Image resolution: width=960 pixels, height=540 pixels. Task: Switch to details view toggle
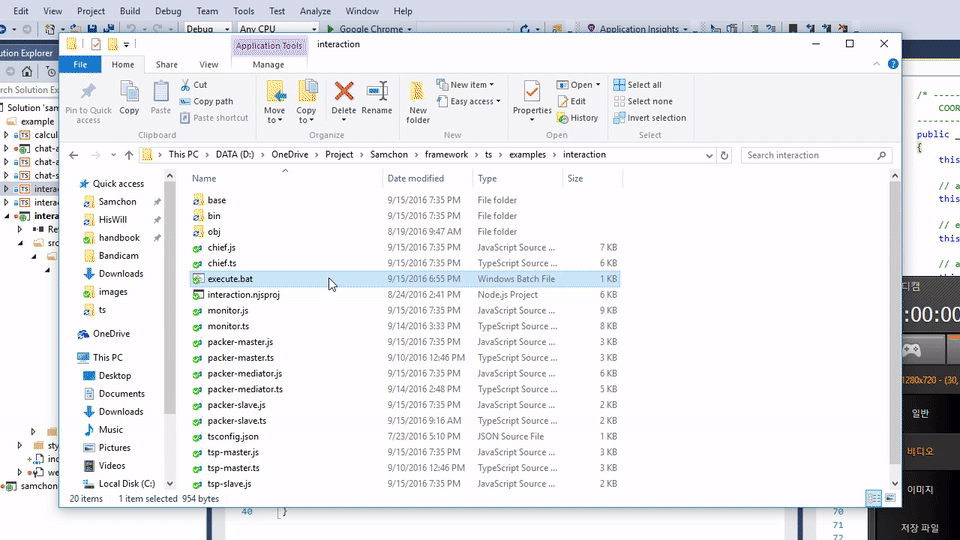tap(874, 498)
